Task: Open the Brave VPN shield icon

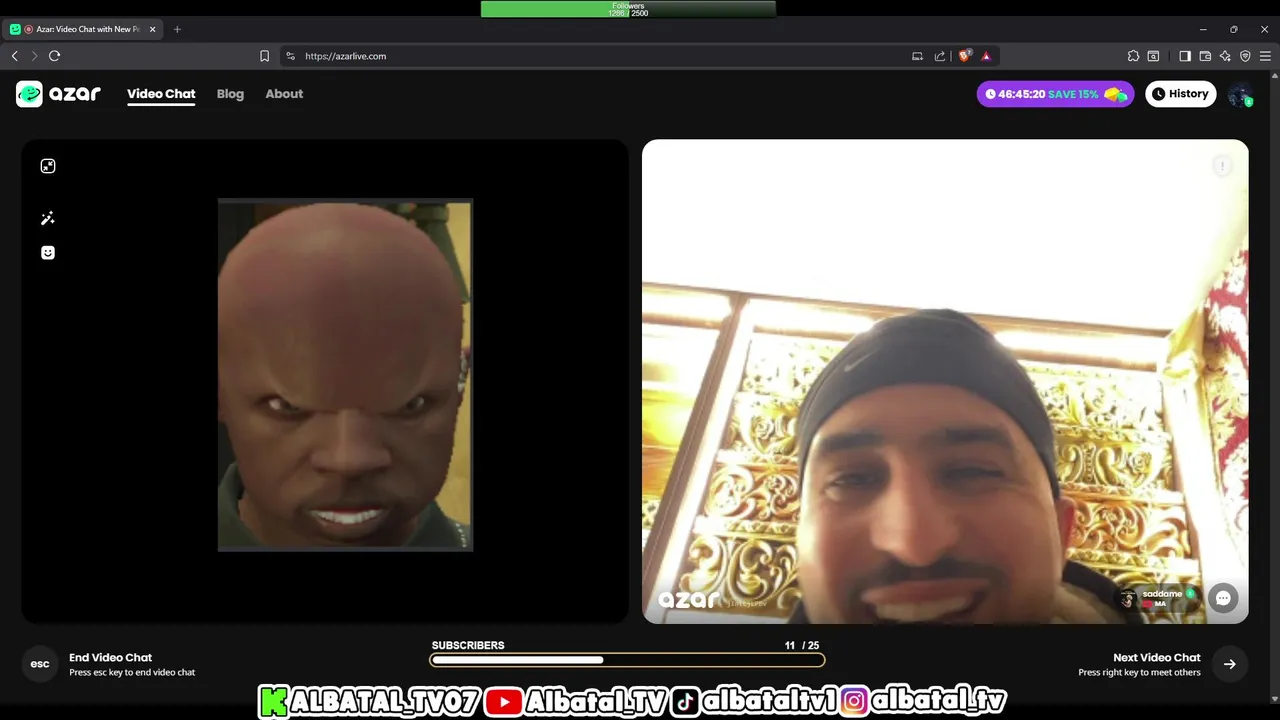Action: coord(1245,56)
